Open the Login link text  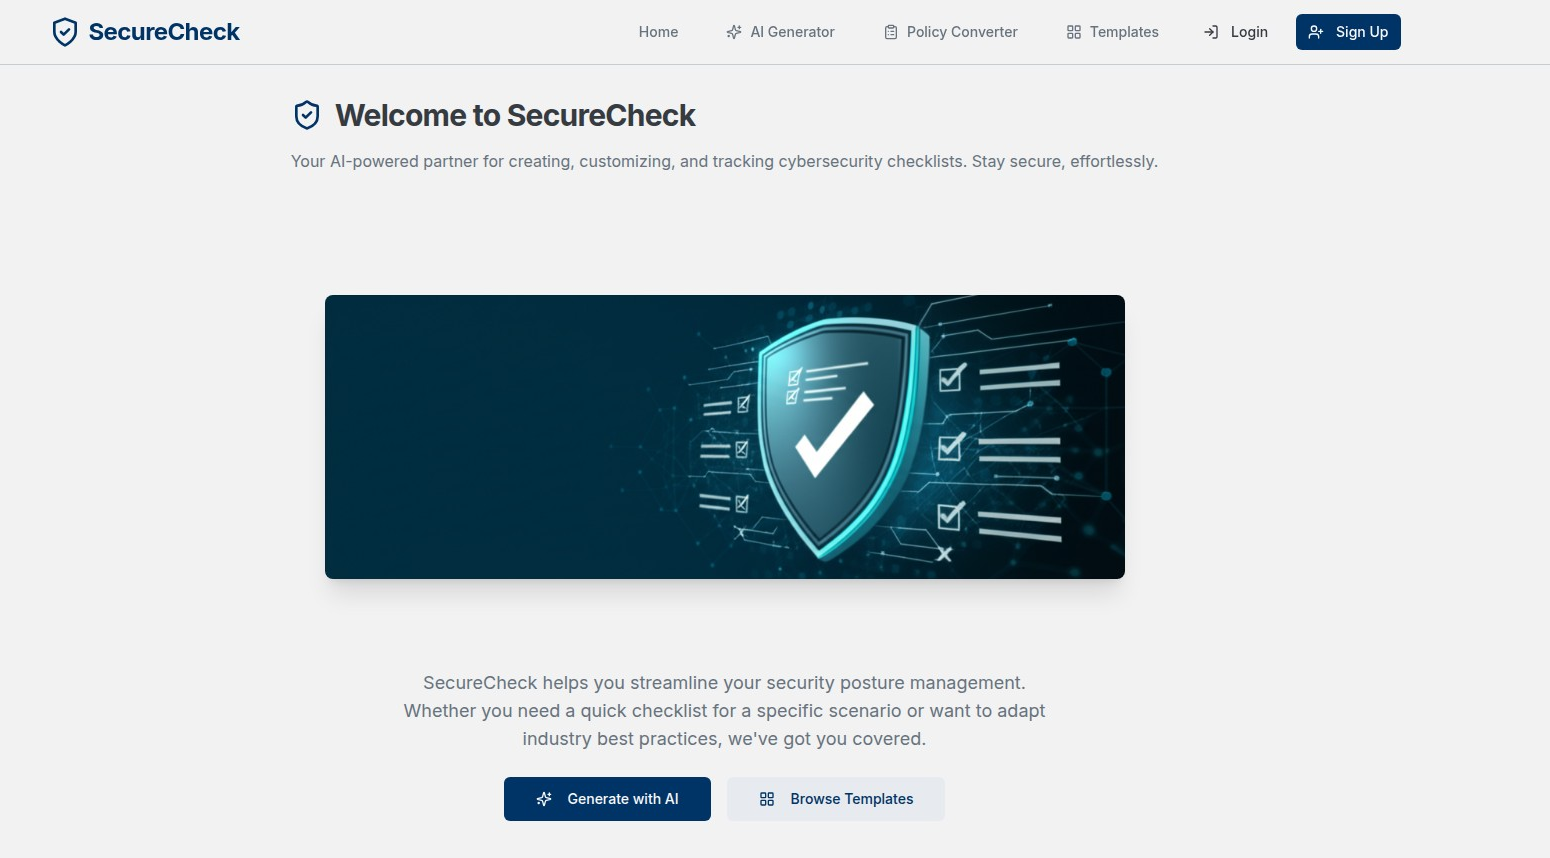click(x=1249, y=32)
